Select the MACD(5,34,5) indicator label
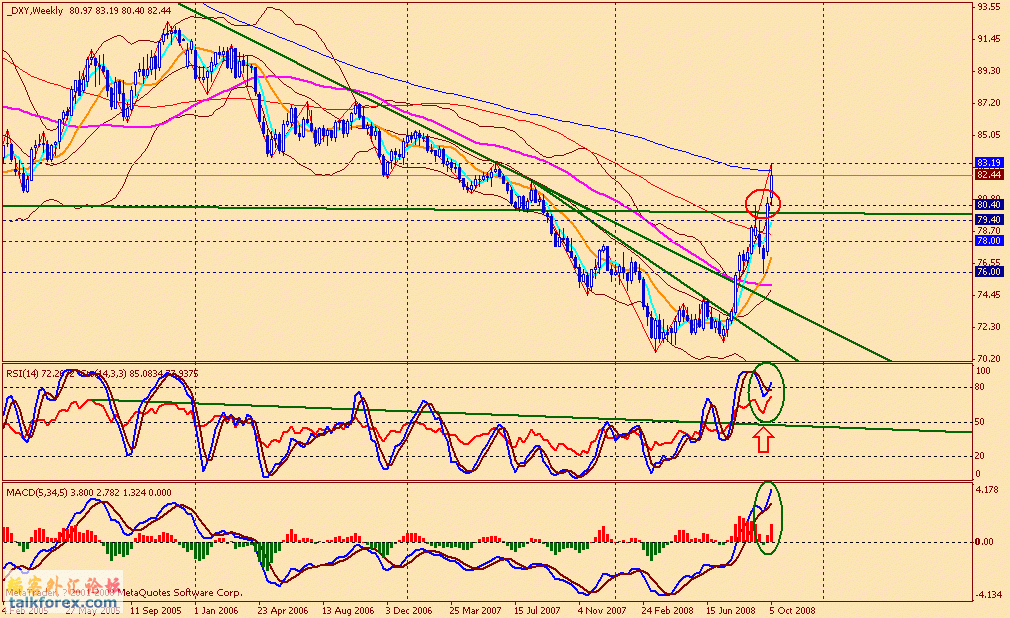Viewport: 1010px width, 618px height. pos(36,493)
